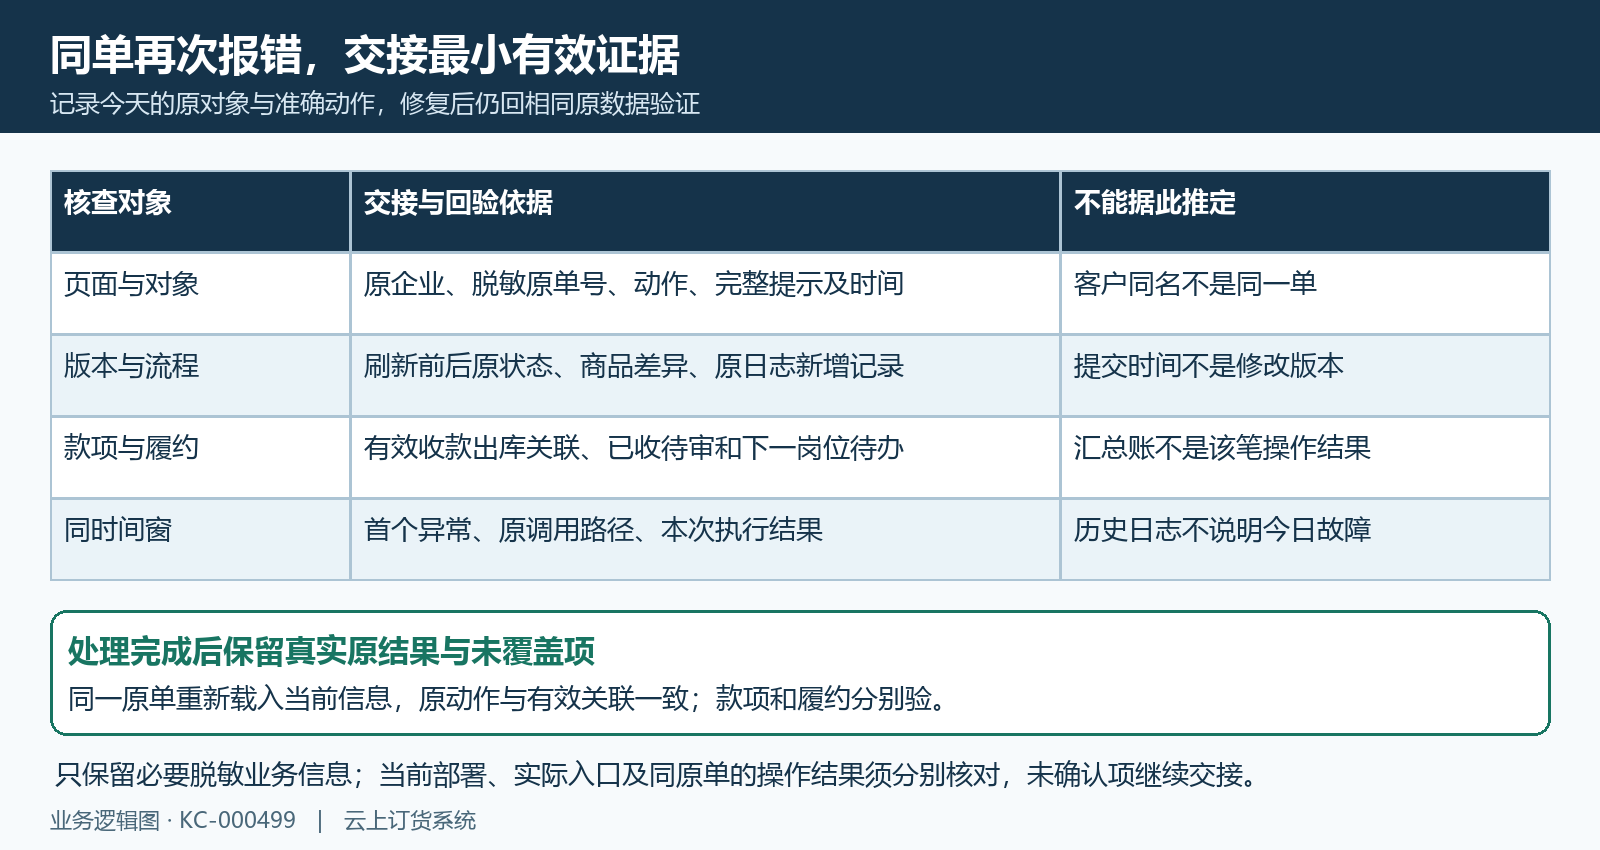This screenshot has width=1600, height=850.
Task: Click the footer text 云上订货系统
Action: 410,821
